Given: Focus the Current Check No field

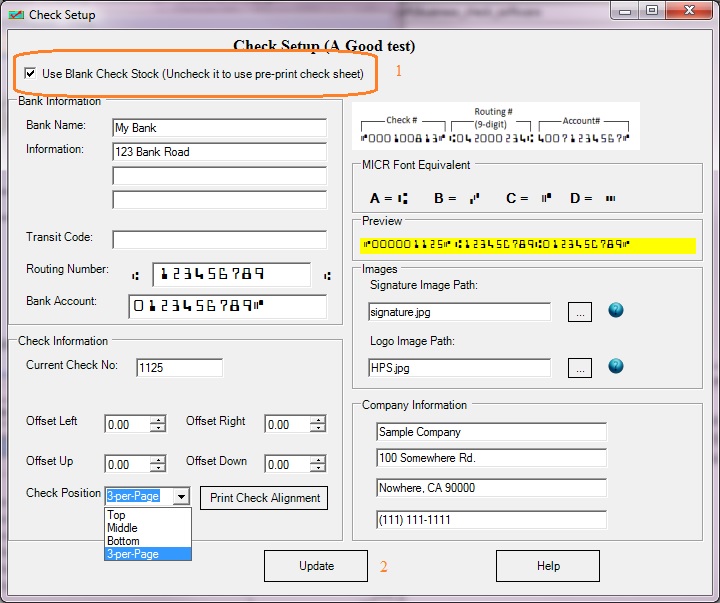Looking at the screenshot, I should pos(179,368).
